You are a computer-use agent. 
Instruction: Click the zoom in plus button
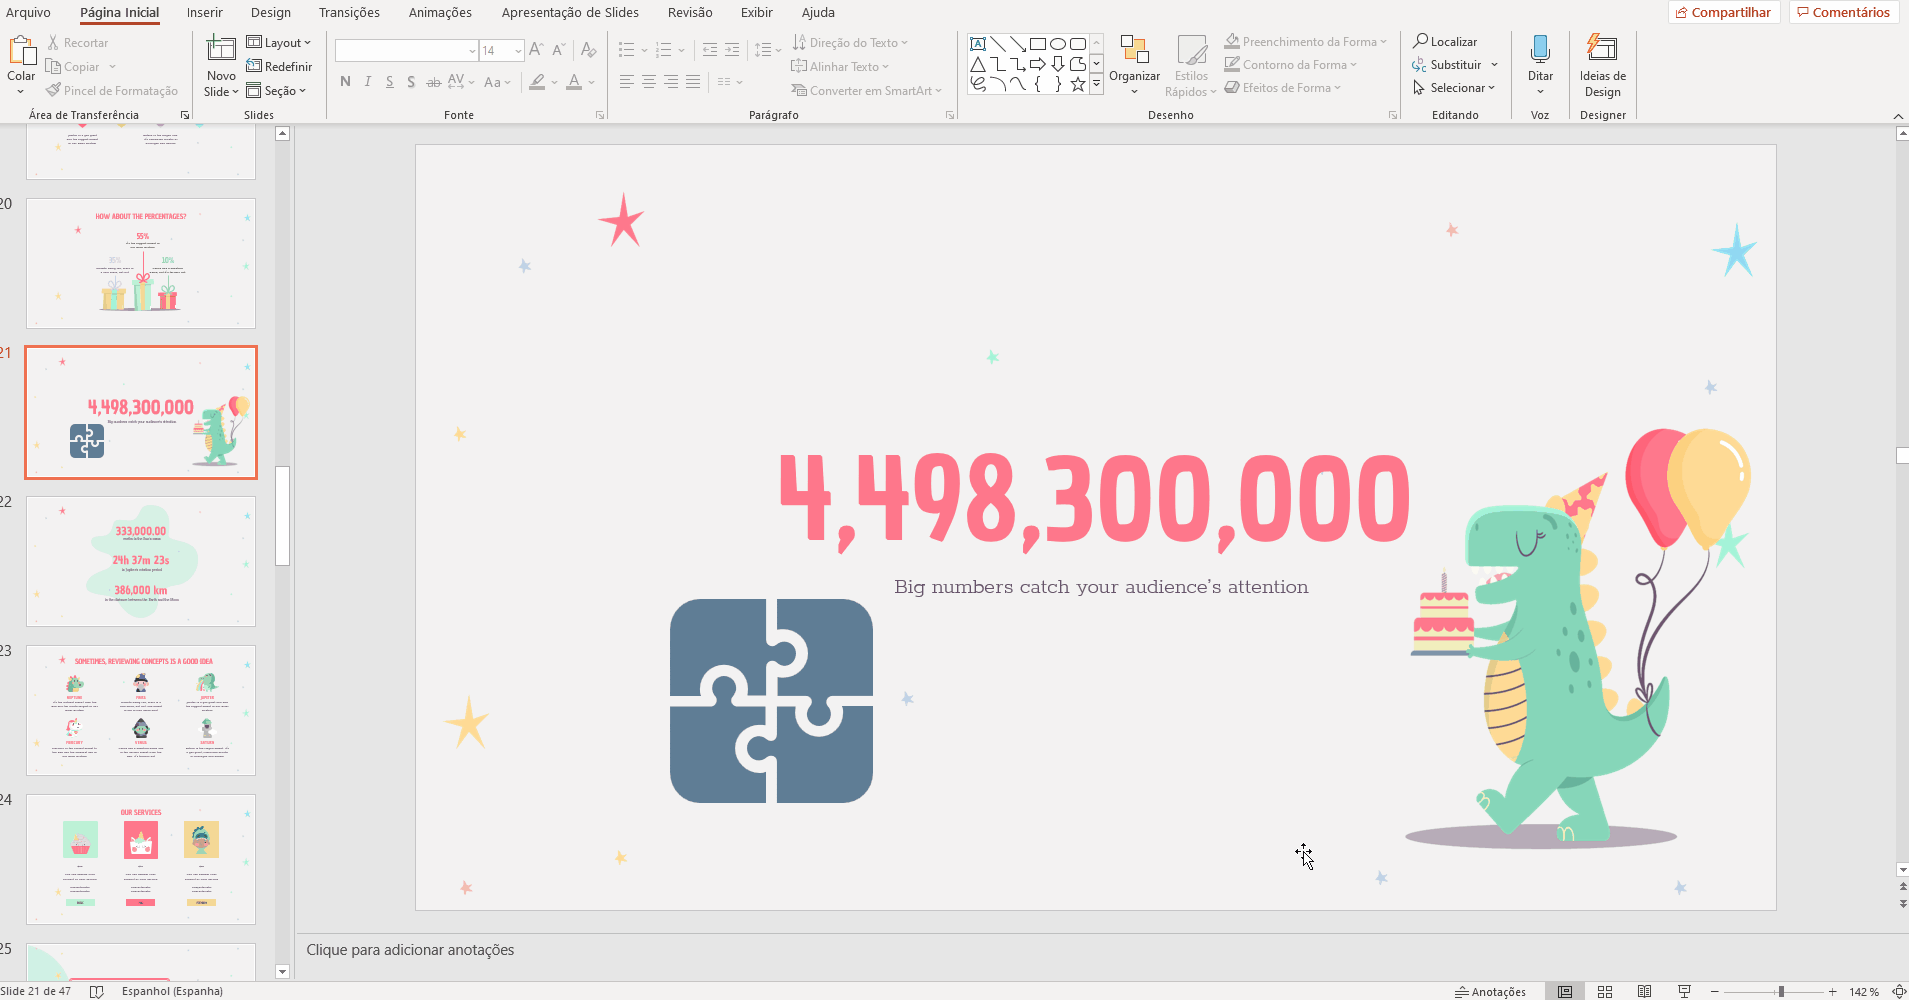tap(1832, 991)
